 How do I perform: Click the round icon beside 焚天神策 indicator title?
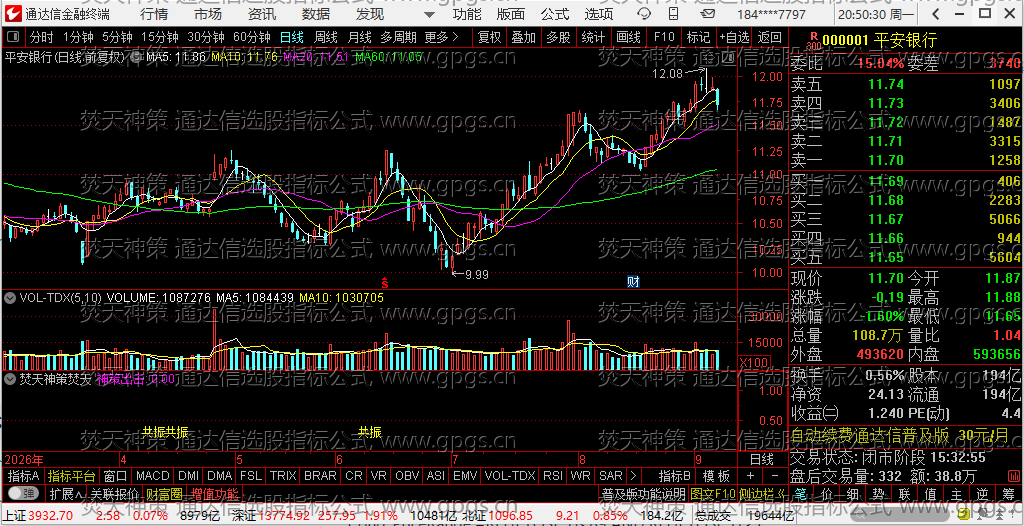coord(10,378)
